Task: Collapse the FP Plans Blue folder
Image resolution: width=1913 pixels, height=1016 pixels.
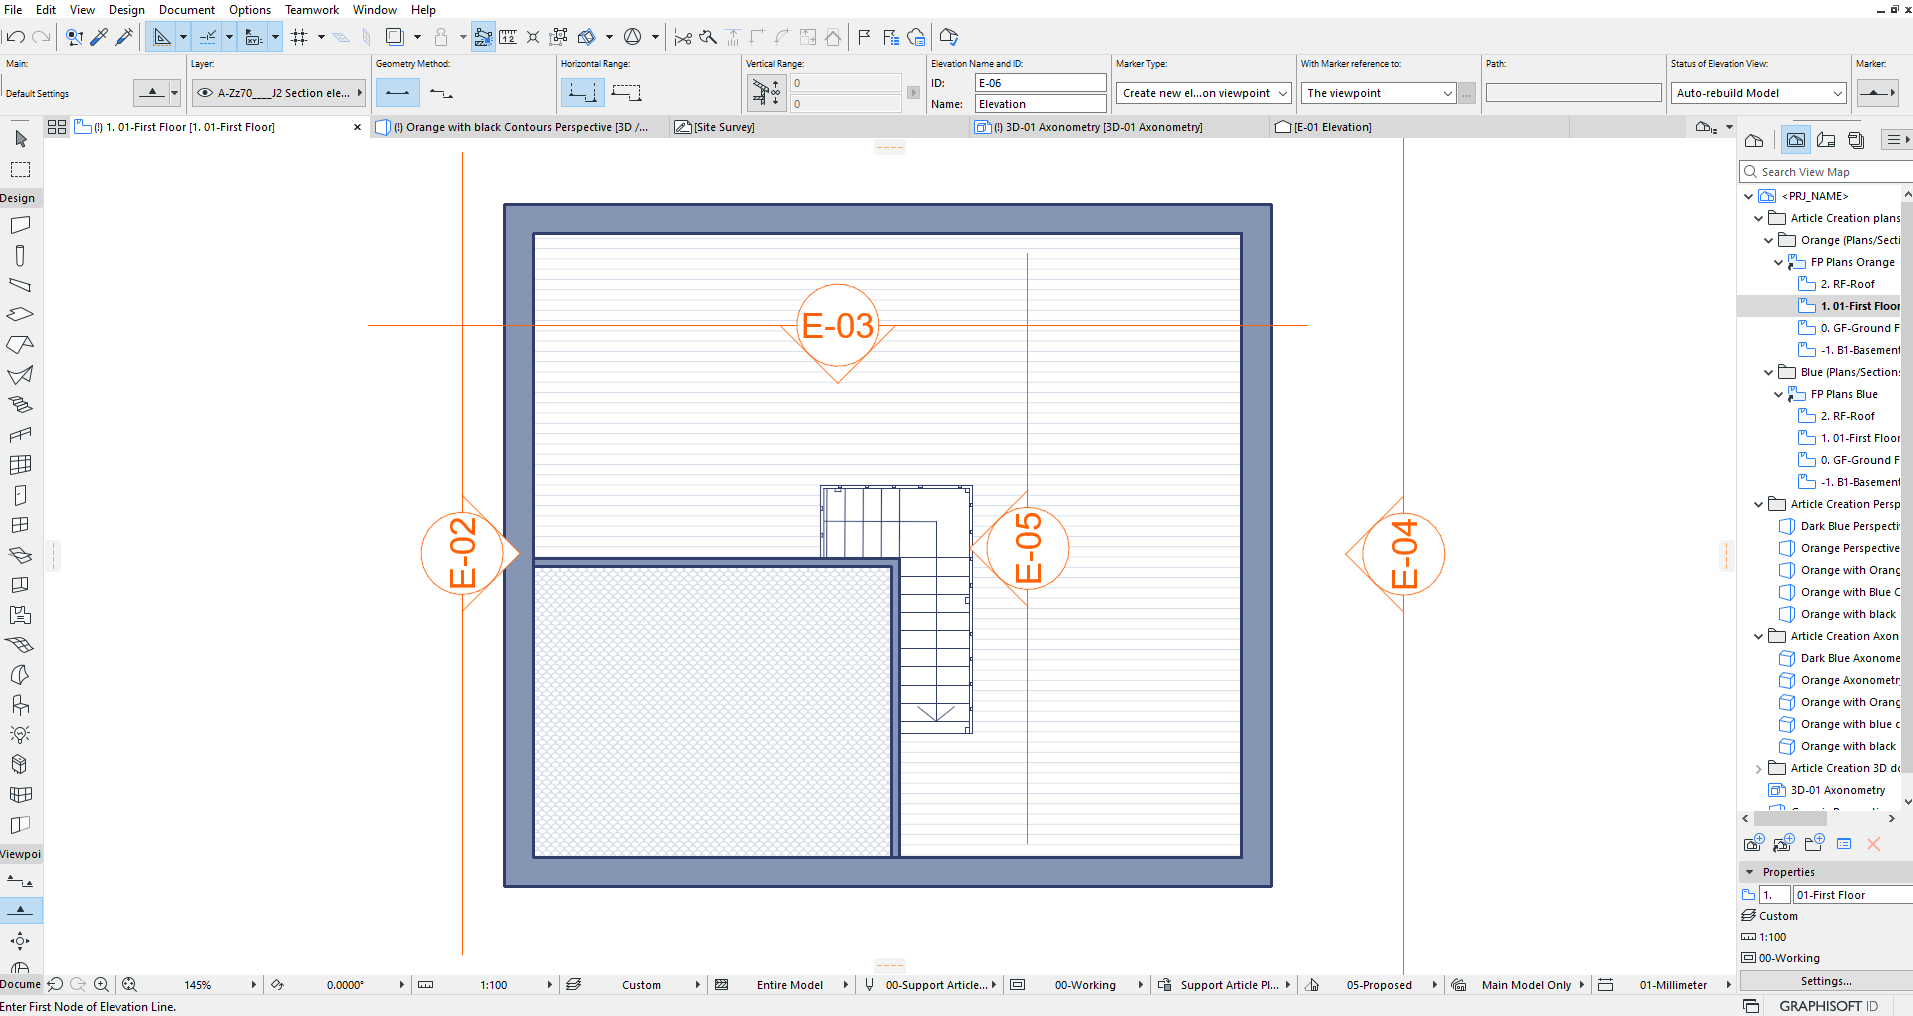Action: pos(1777,394)
